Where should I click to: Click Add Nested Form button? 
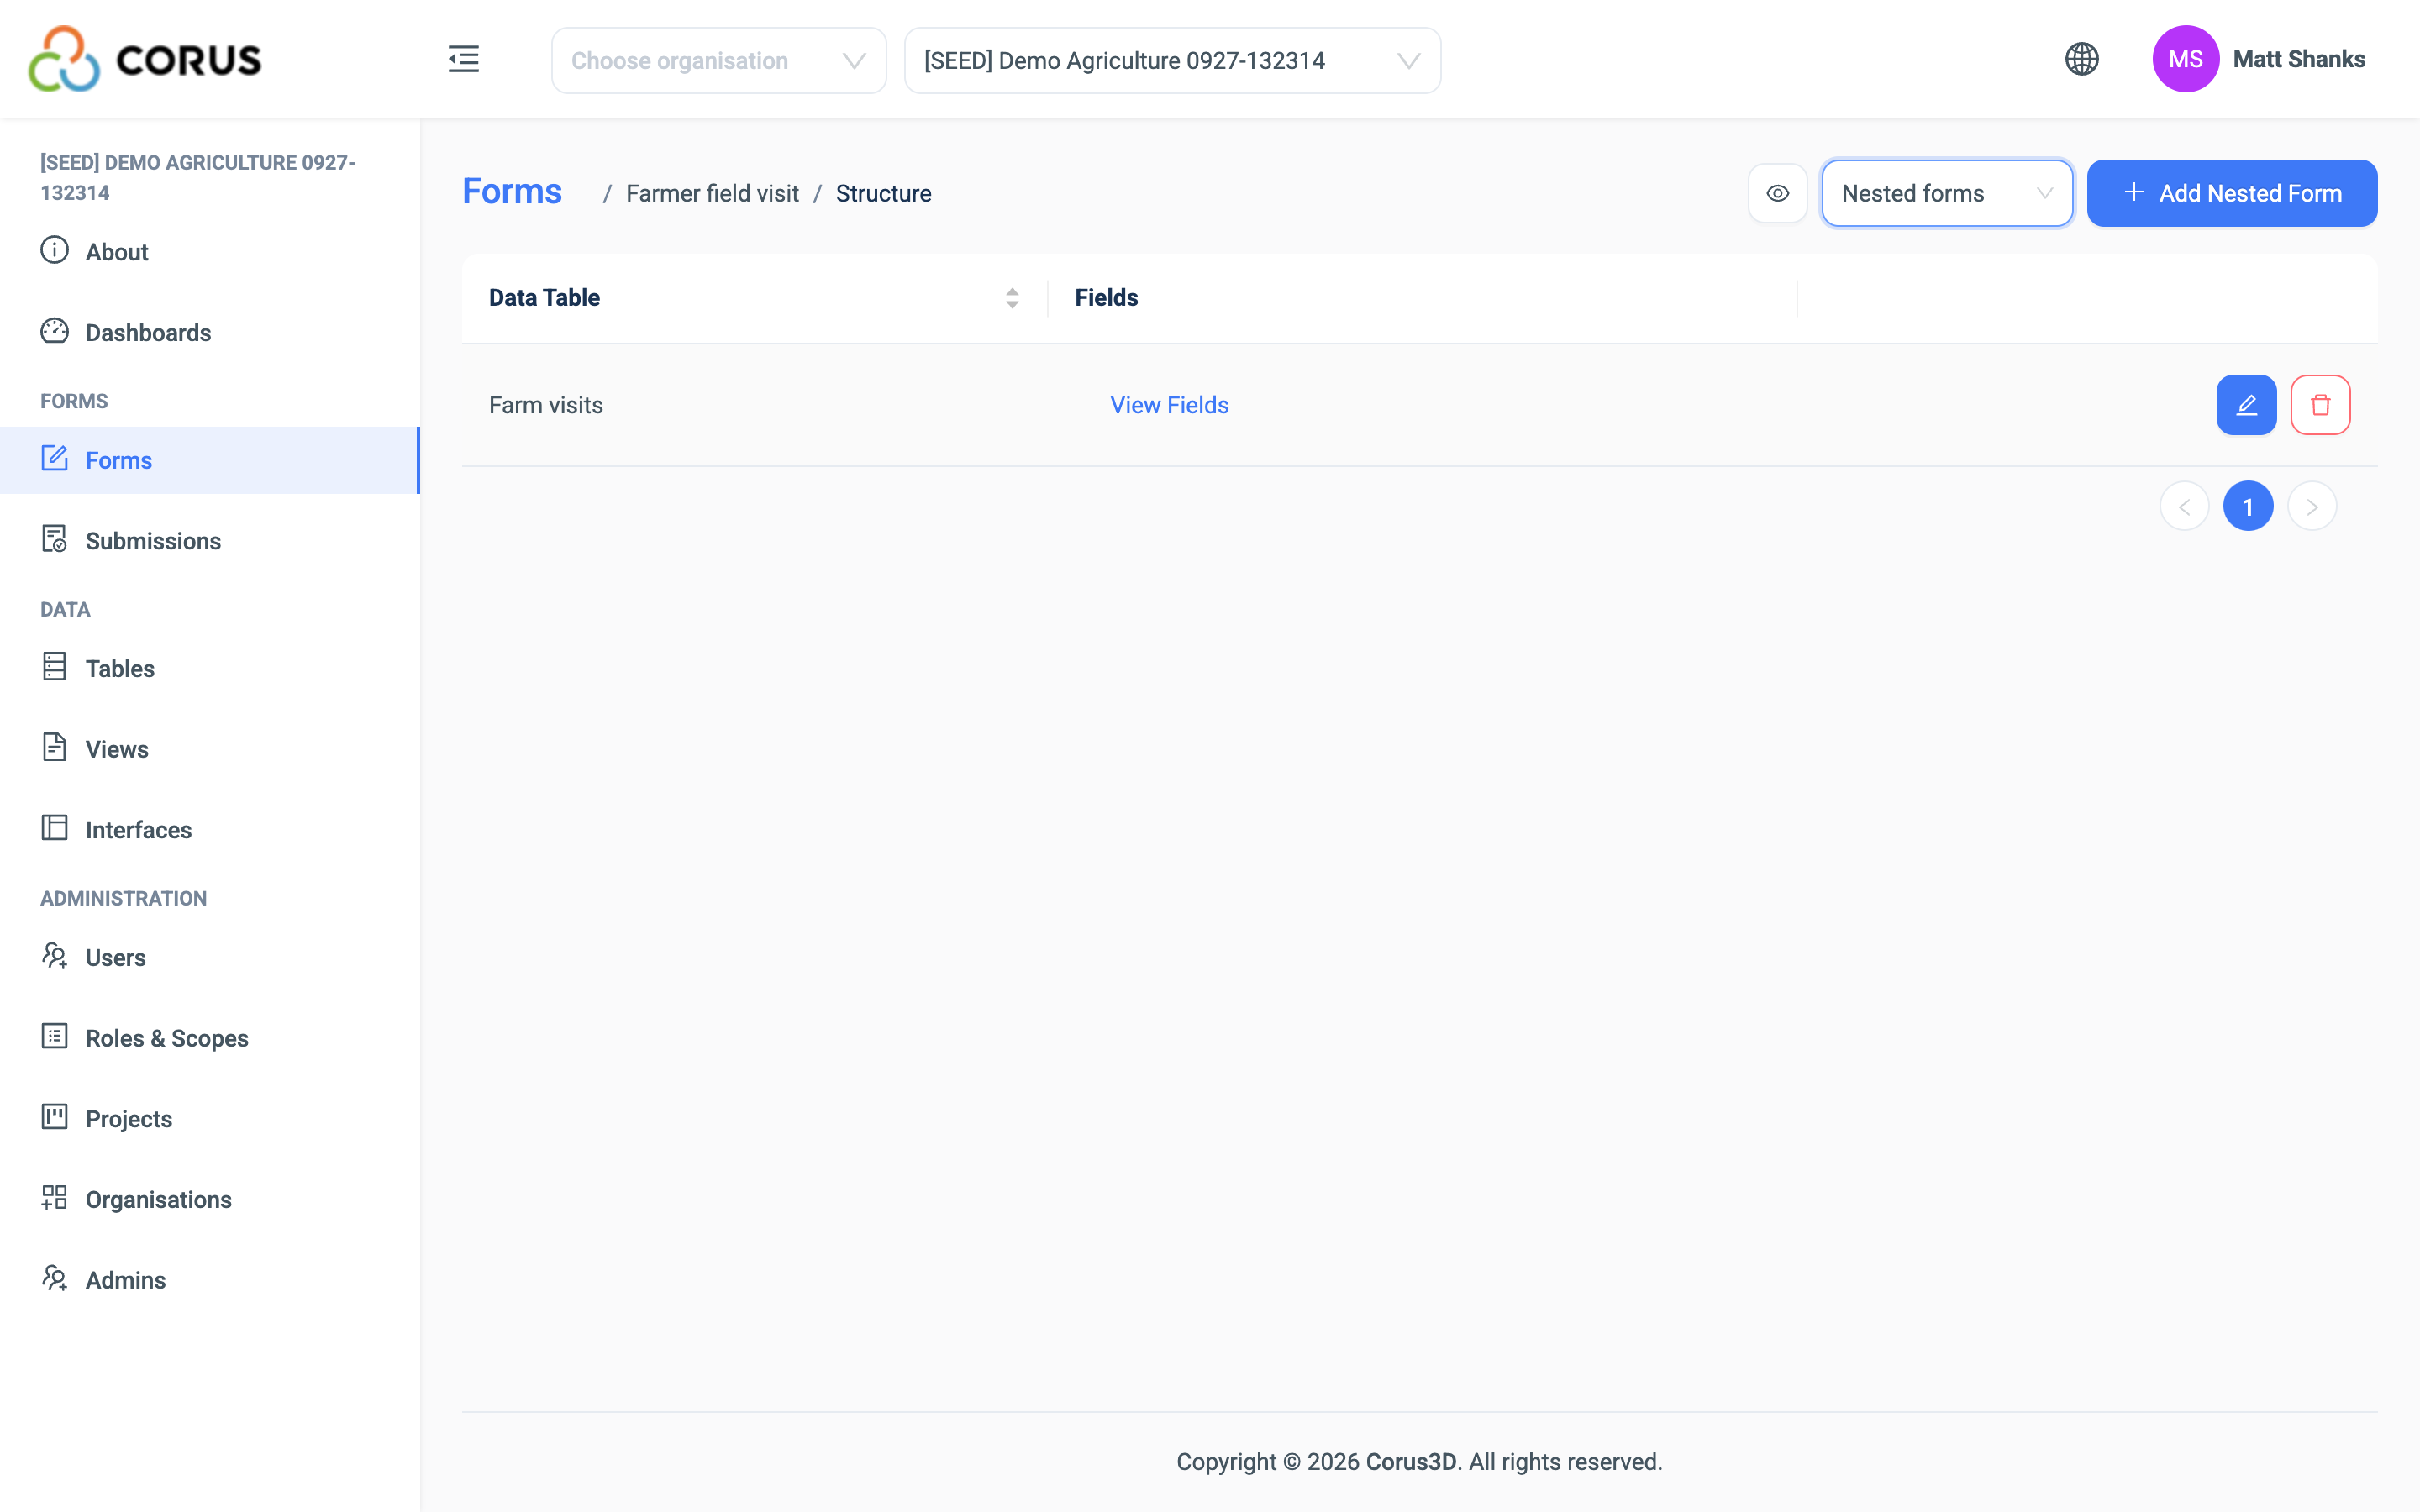pos(2231,193)
